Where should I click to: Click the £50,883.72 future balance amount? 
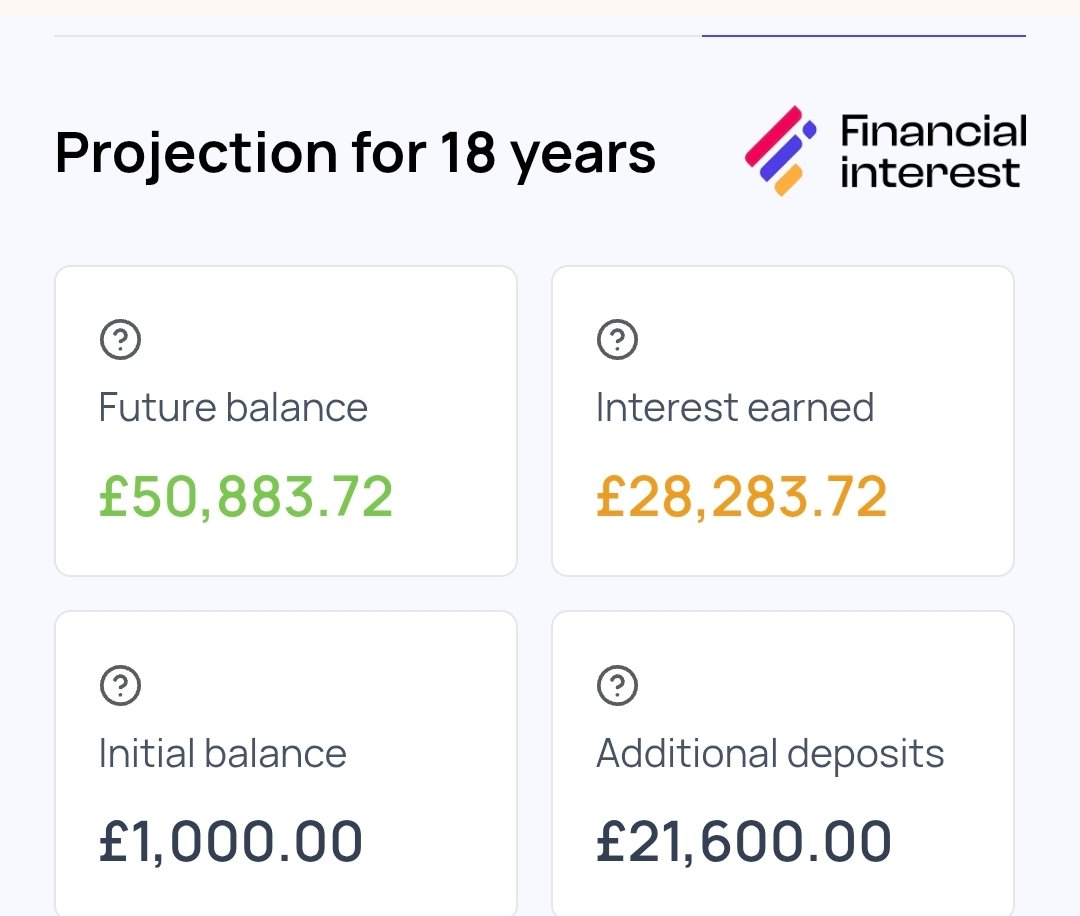246,497
